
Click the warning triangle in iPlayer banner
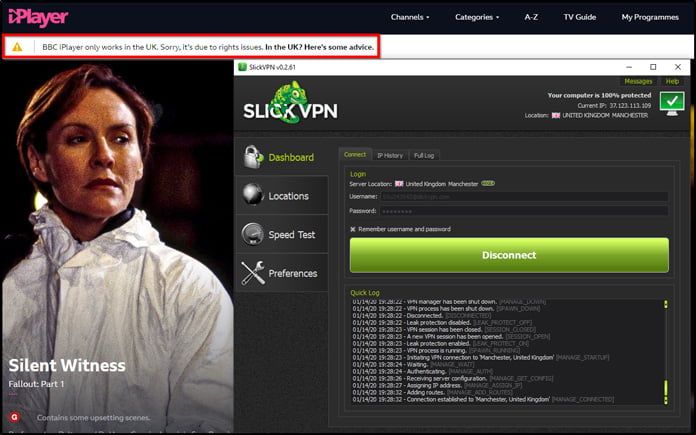tap(17, 47)
